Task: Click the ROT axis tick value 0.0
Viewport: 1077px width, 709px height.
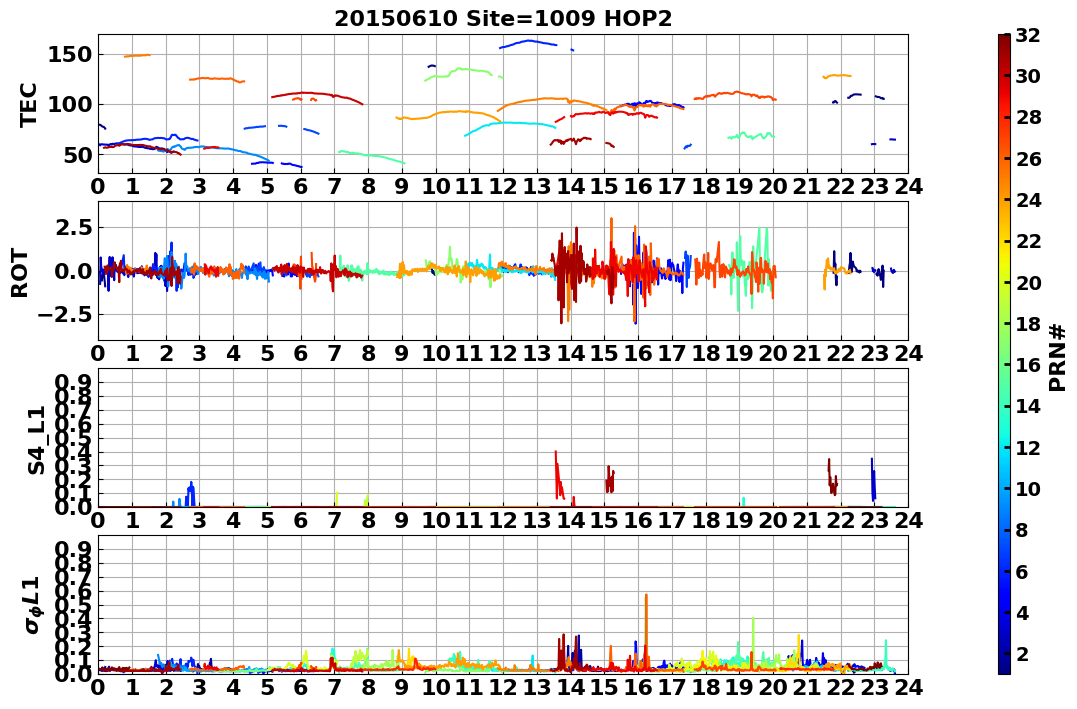Action: tap(73, 271)
